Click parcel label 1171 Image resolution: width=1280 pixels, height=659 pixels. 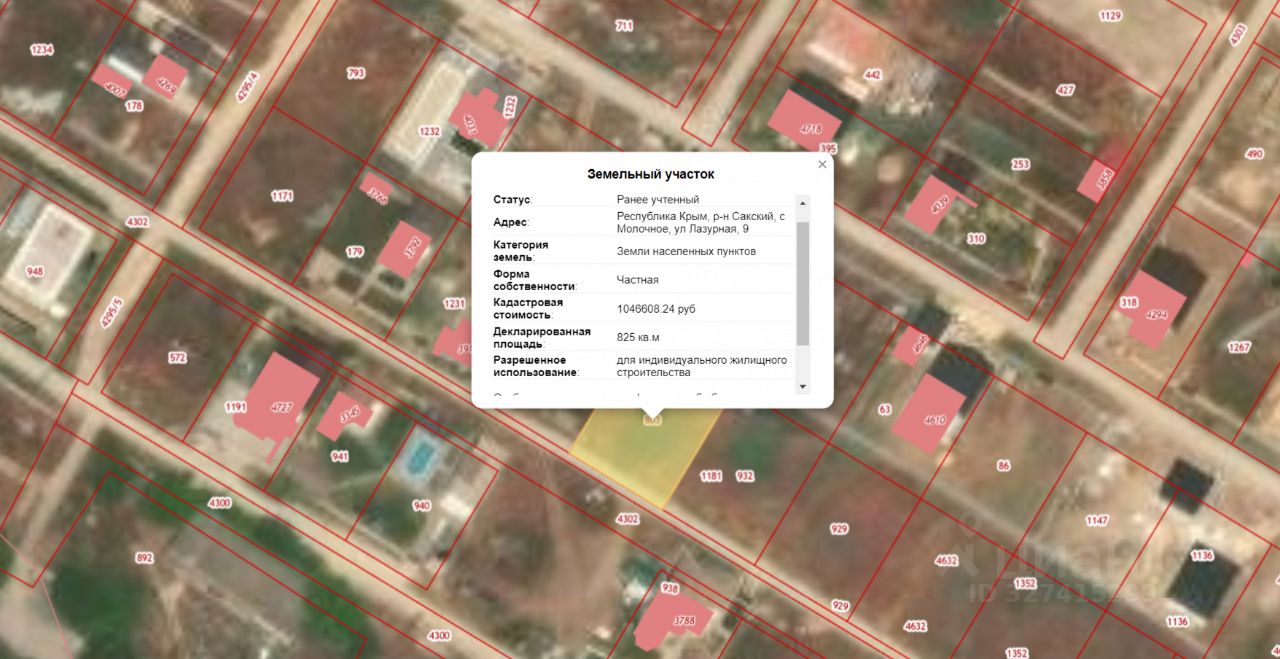[x=282, y=196]
